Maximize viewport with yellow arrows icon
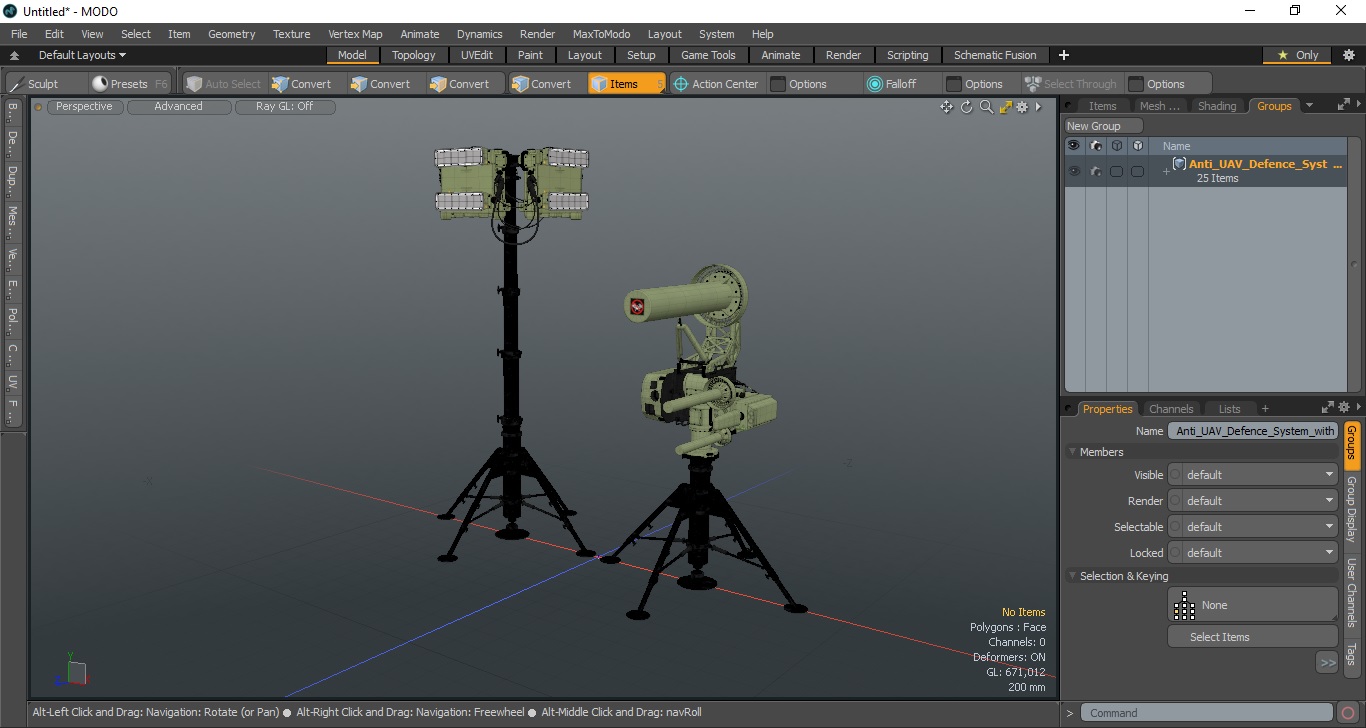This screenshot has width=1366, height=728. 1006,107
